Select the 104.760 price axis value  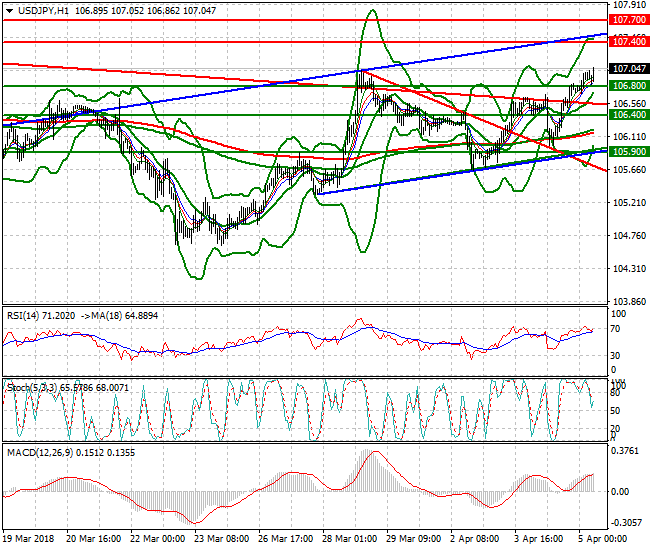pyautogui.click(x=629, y=235)
